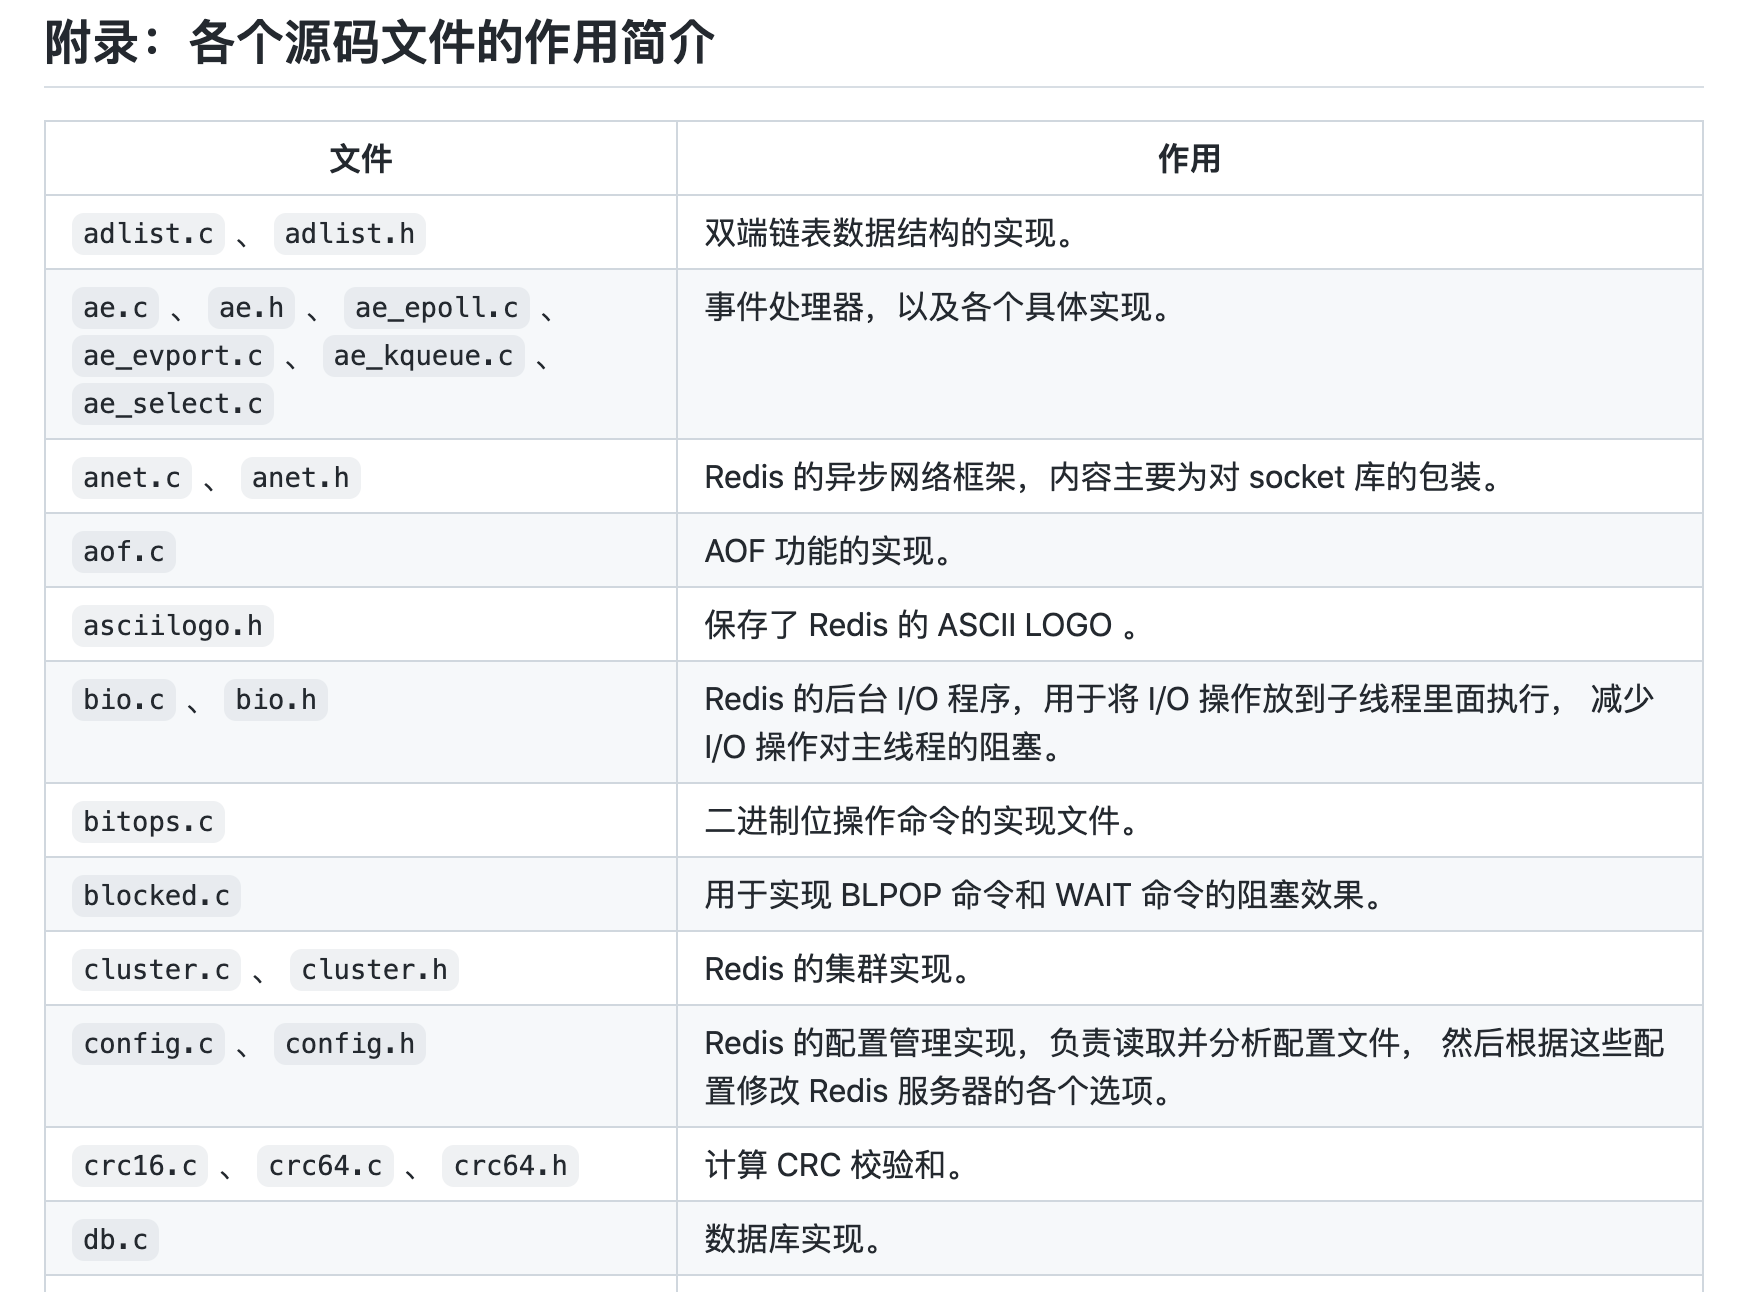The width and height of the screenshot is (1742, 1292).
Task: Click the crc16.c file badge
Action: tap(139, 1165)
